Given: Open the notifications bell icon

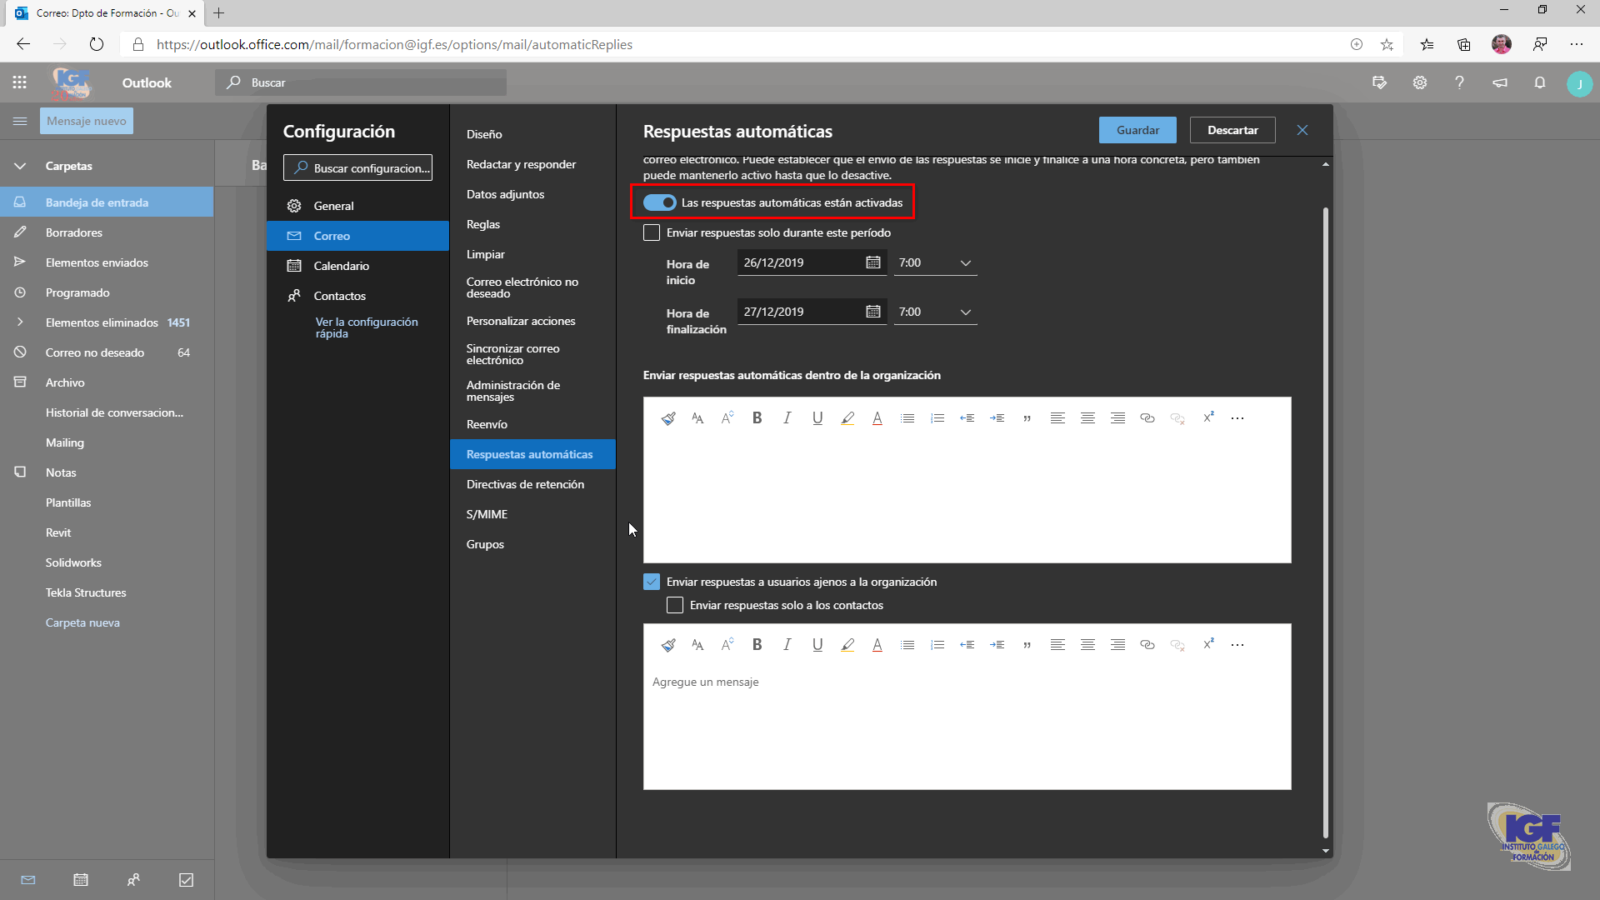Looking at the screenshot, I should (1540, 83).
